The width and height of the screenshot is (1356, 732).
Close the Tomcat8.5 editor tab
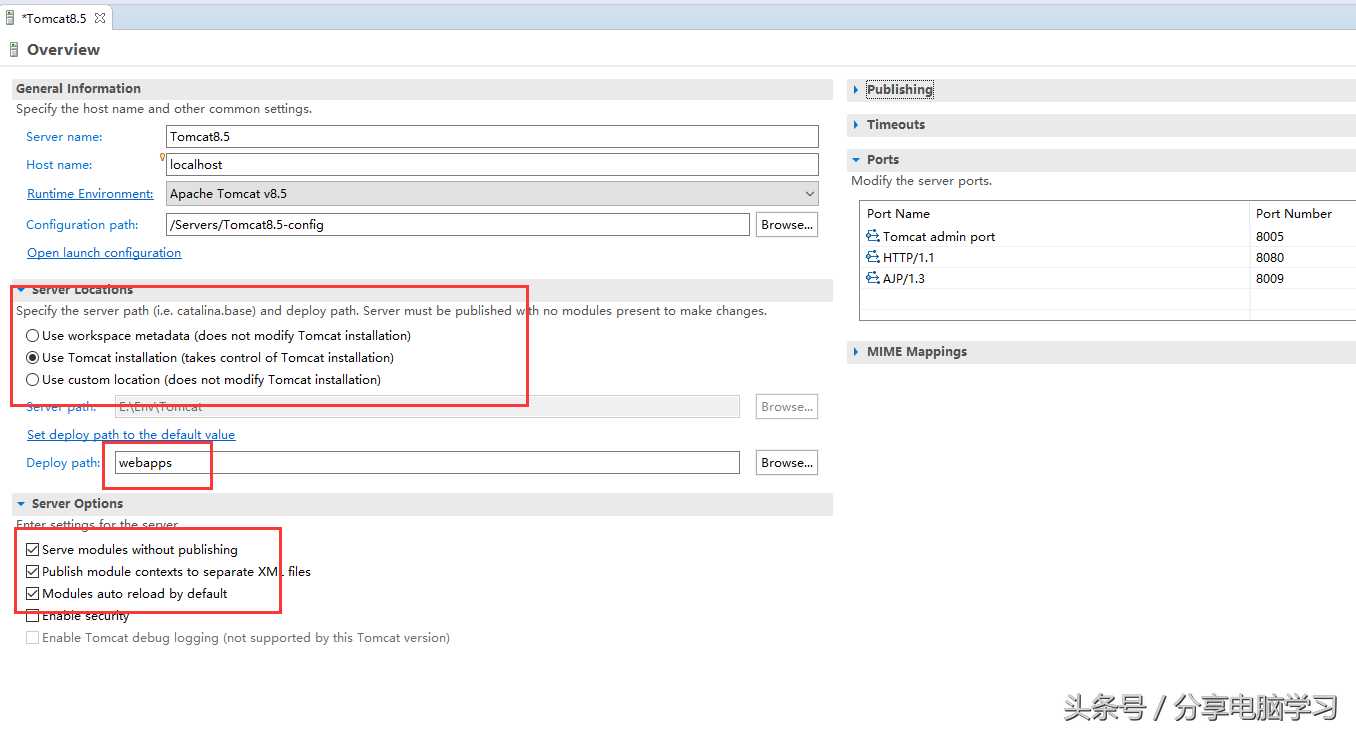(x=100, y=18)
